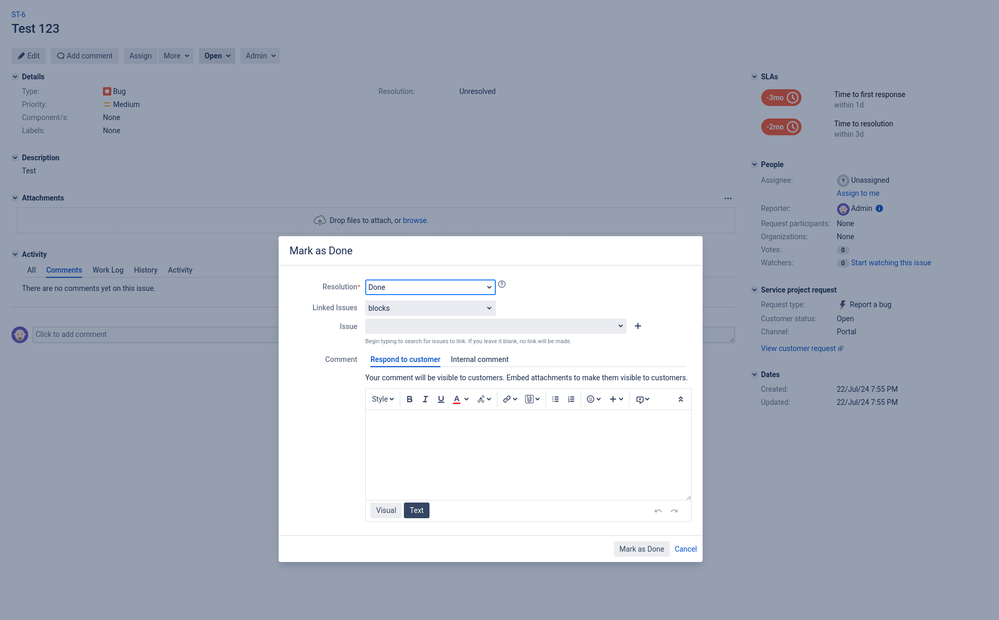This screenshot has width=999, height=620.
Task: Click the undo arrow in editor
Action: coord(658,511)
